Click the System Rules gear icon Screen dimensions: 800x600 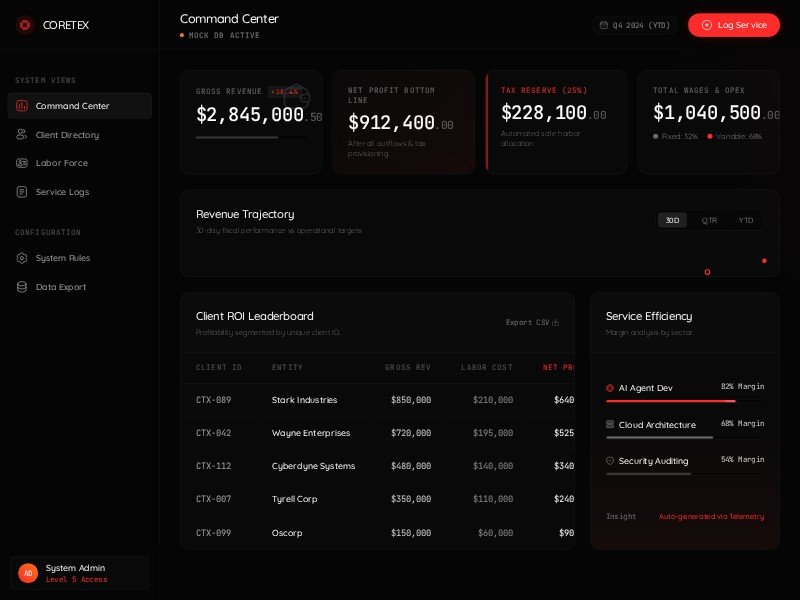pyautogui.click(x=22, y=258)
